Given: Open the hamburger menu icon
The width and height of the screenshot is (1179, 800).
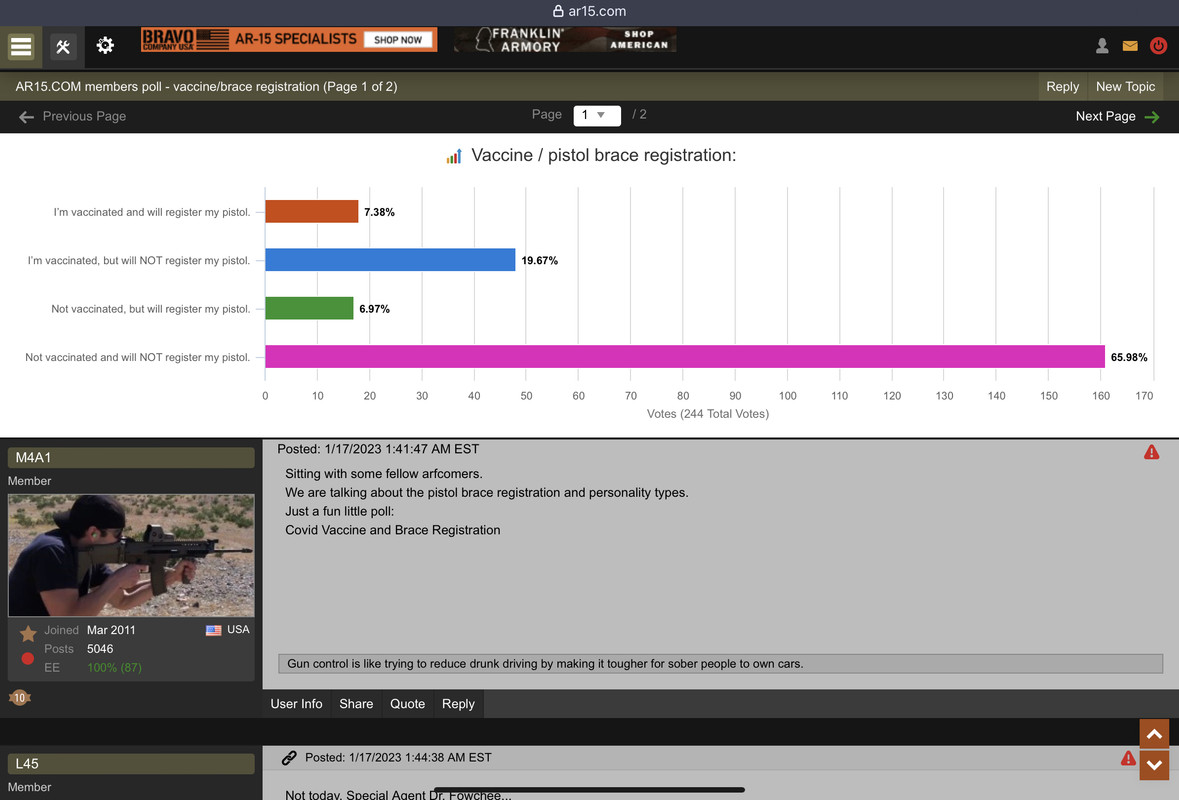Looking at the screenshot, I should pos(20,46).
